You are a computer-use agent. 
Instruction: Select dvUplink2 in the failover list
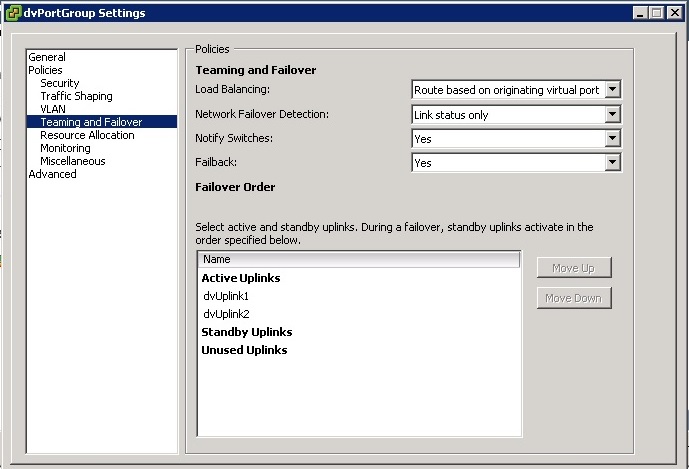tap(226, 315)
